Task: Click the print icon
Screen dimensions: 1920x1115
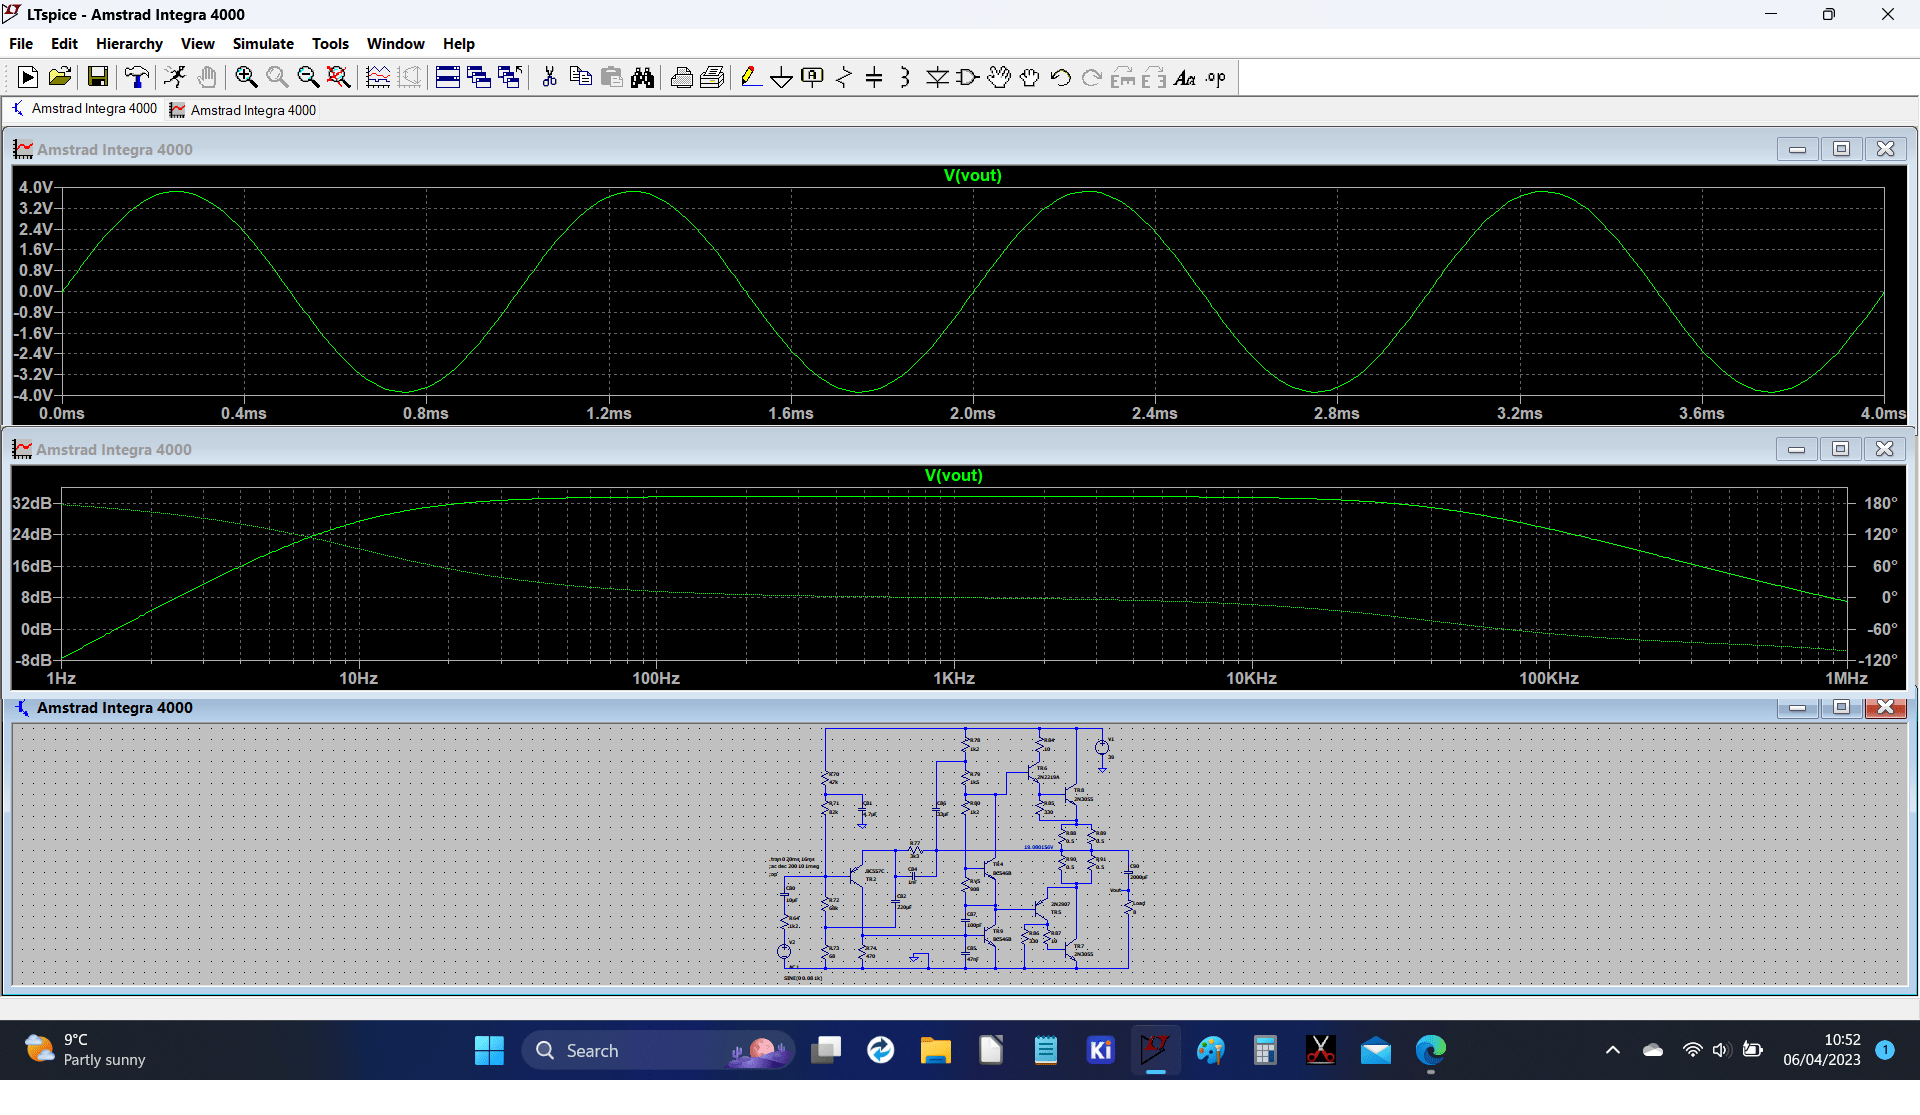Action: [682, 77]
